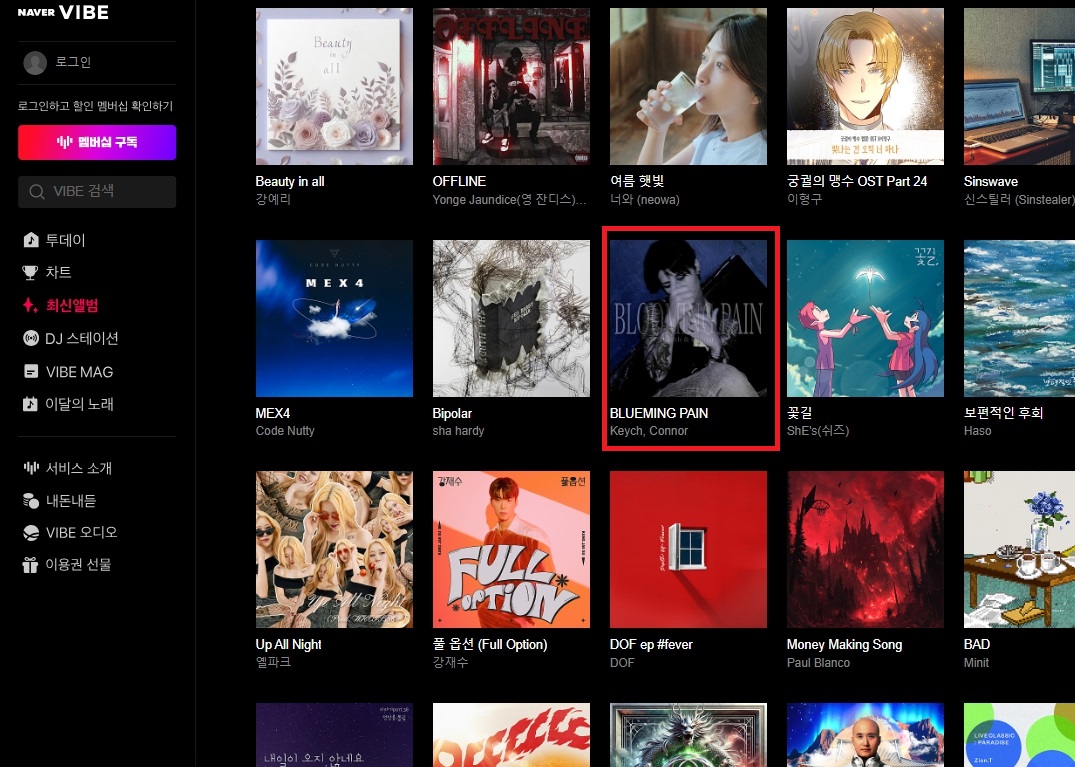
Task: Click the NAVER VIBE logo
Action: [63, 12]
